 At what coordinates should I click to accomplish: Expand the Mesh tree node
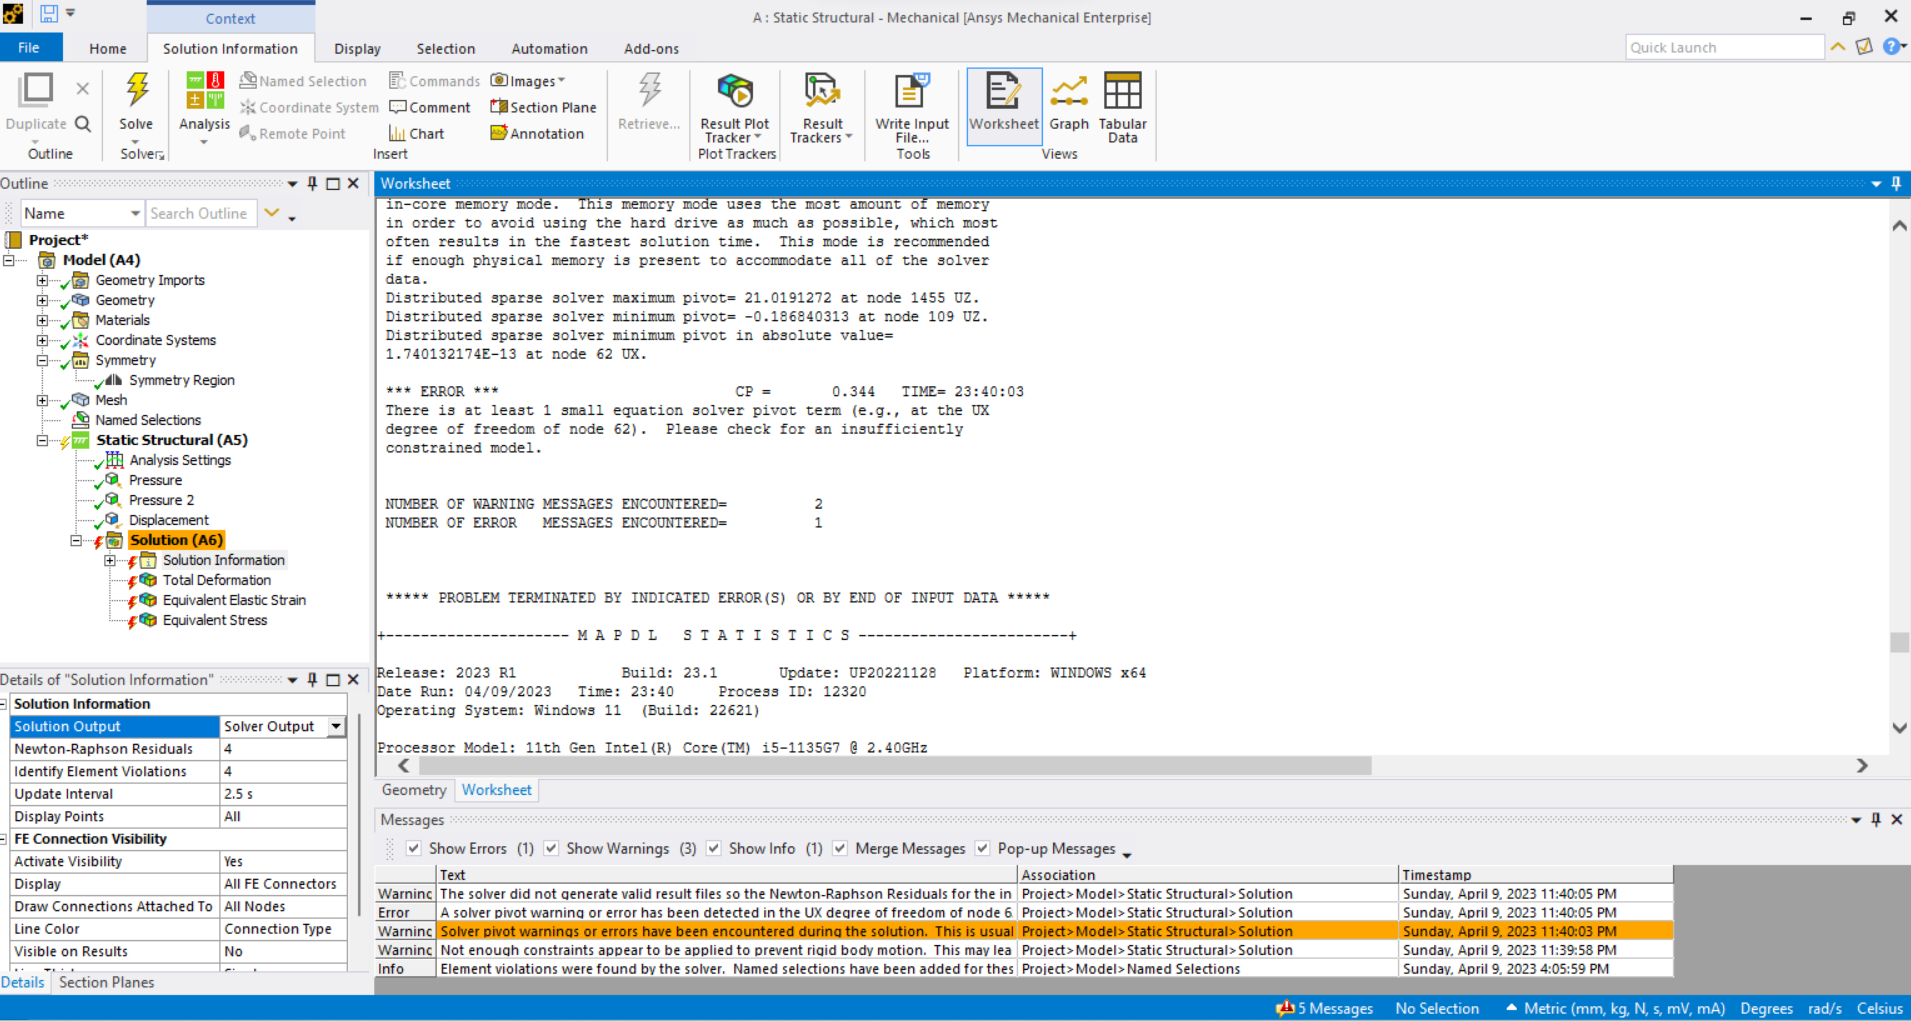42,400
